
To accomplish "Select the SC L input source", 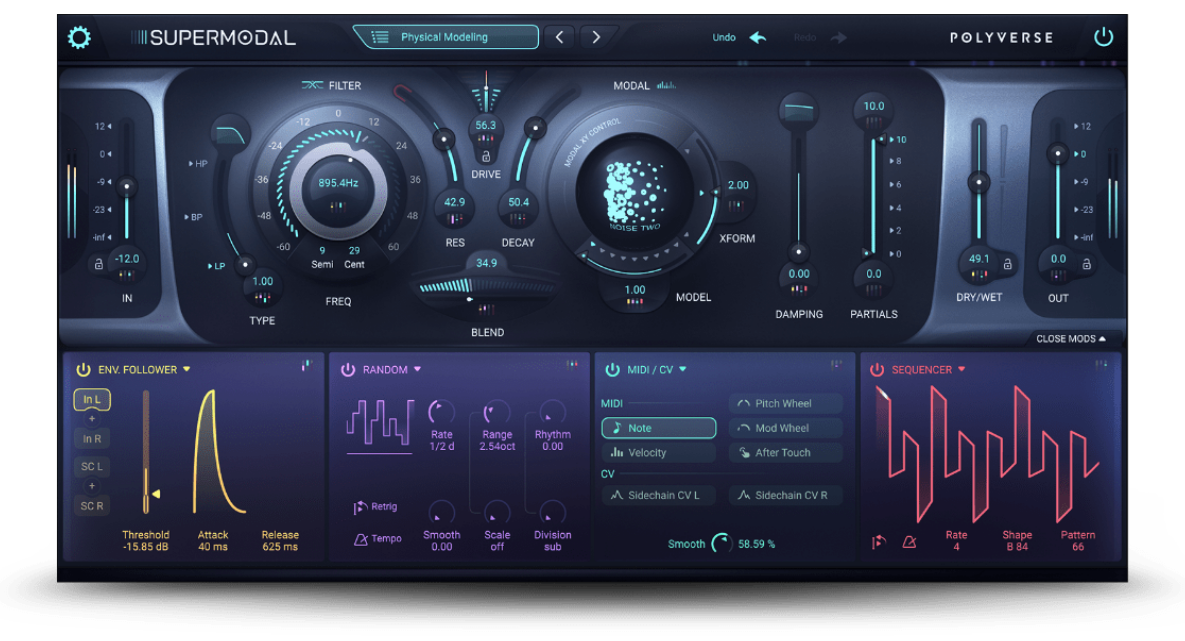I will coord(91,466).
